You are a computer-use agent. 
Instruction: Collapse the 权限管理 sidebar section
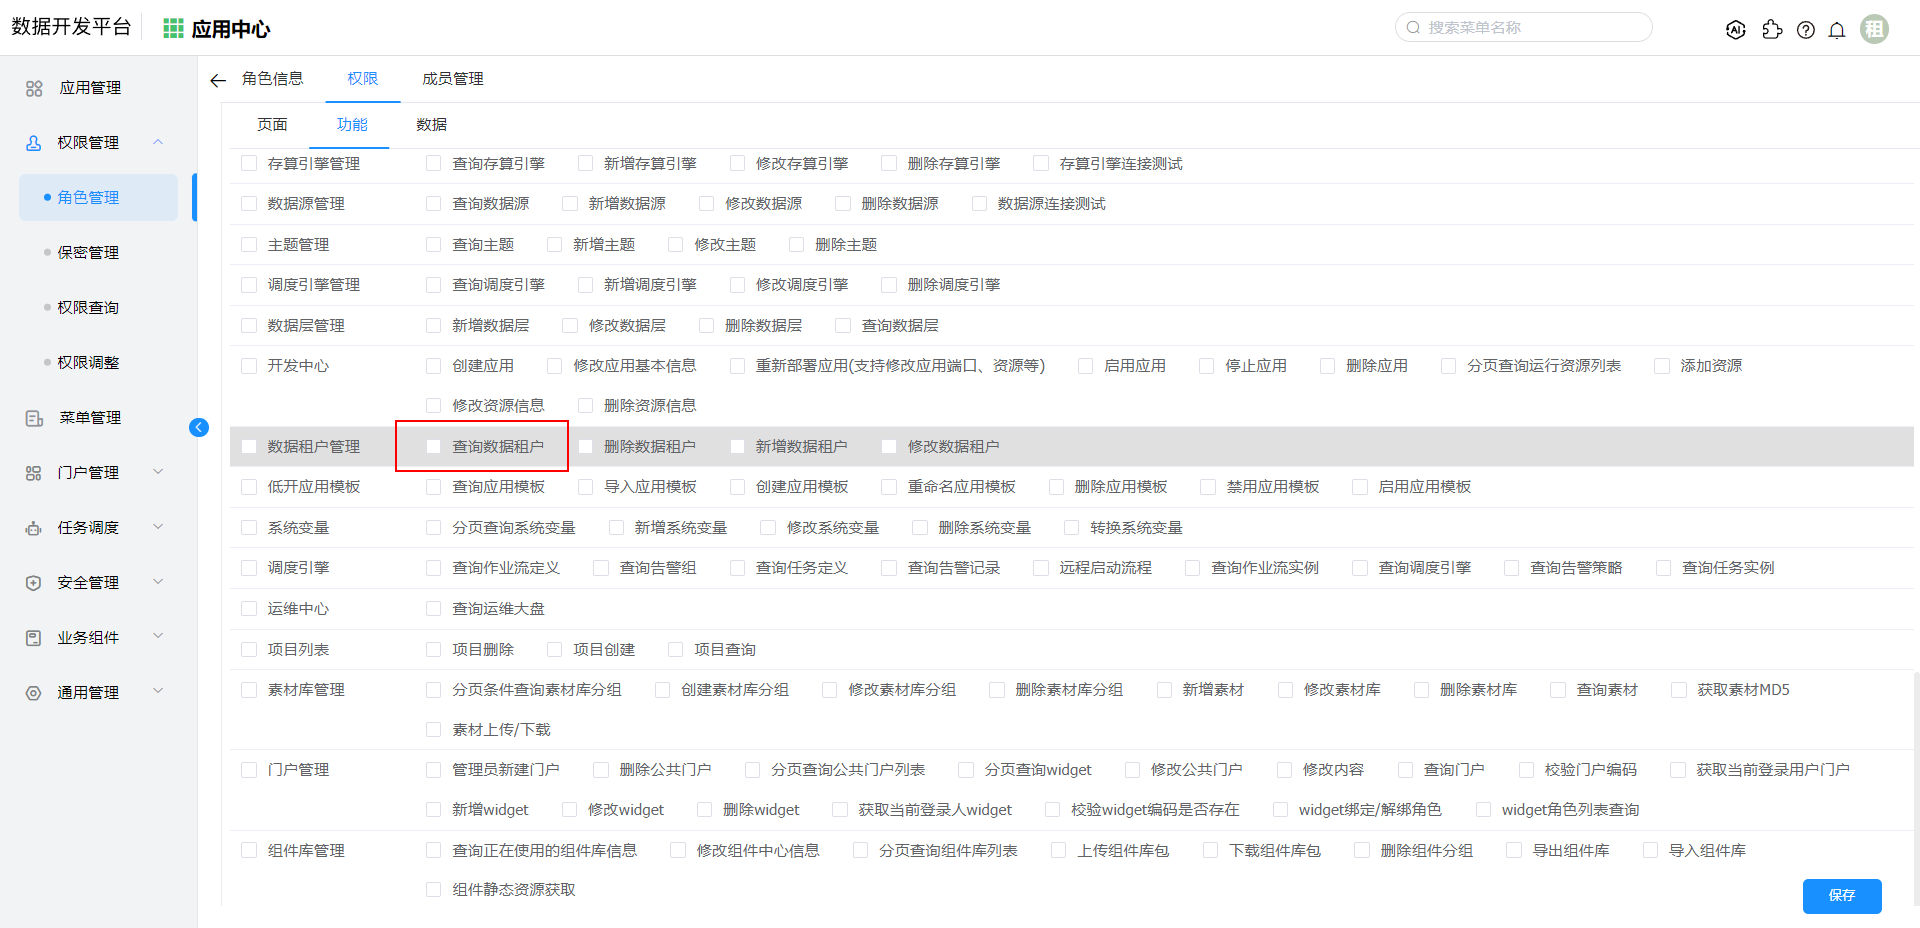pos(158,142)
